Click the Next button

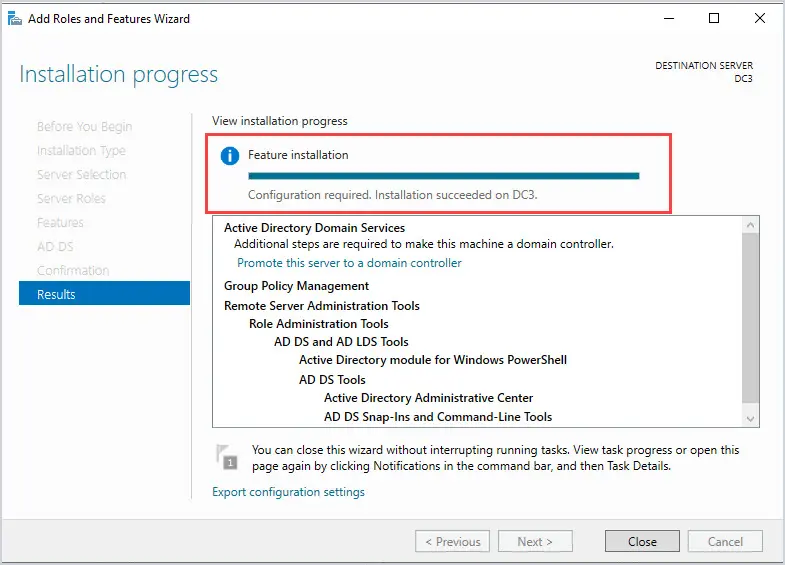point(535,541)
